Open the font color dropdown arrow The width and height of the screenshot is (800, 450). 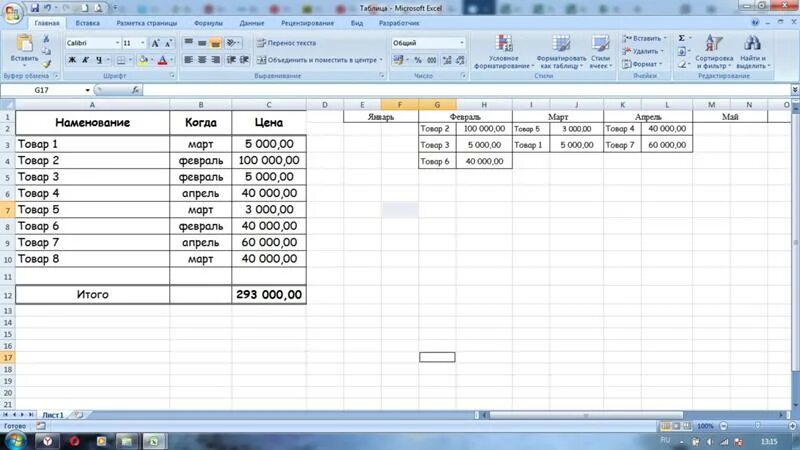click(x=171, y=60)
